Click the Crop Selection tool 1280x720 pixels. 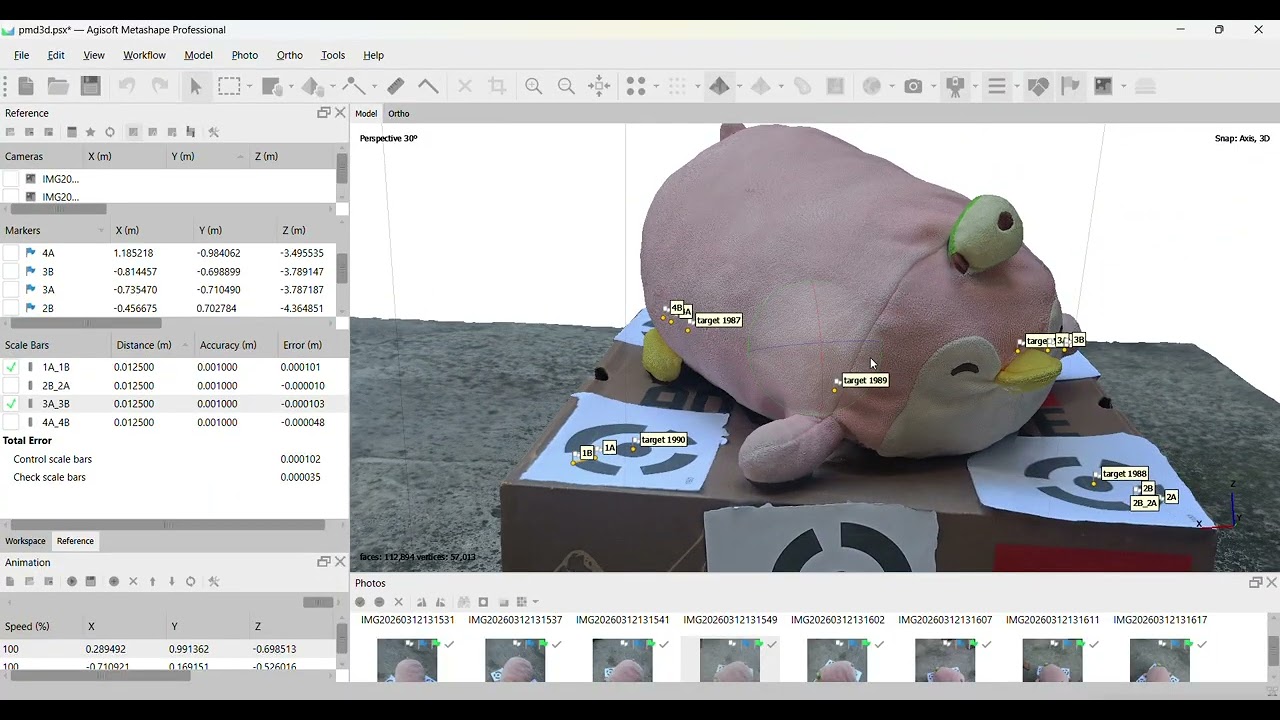[x=497, y=86]
